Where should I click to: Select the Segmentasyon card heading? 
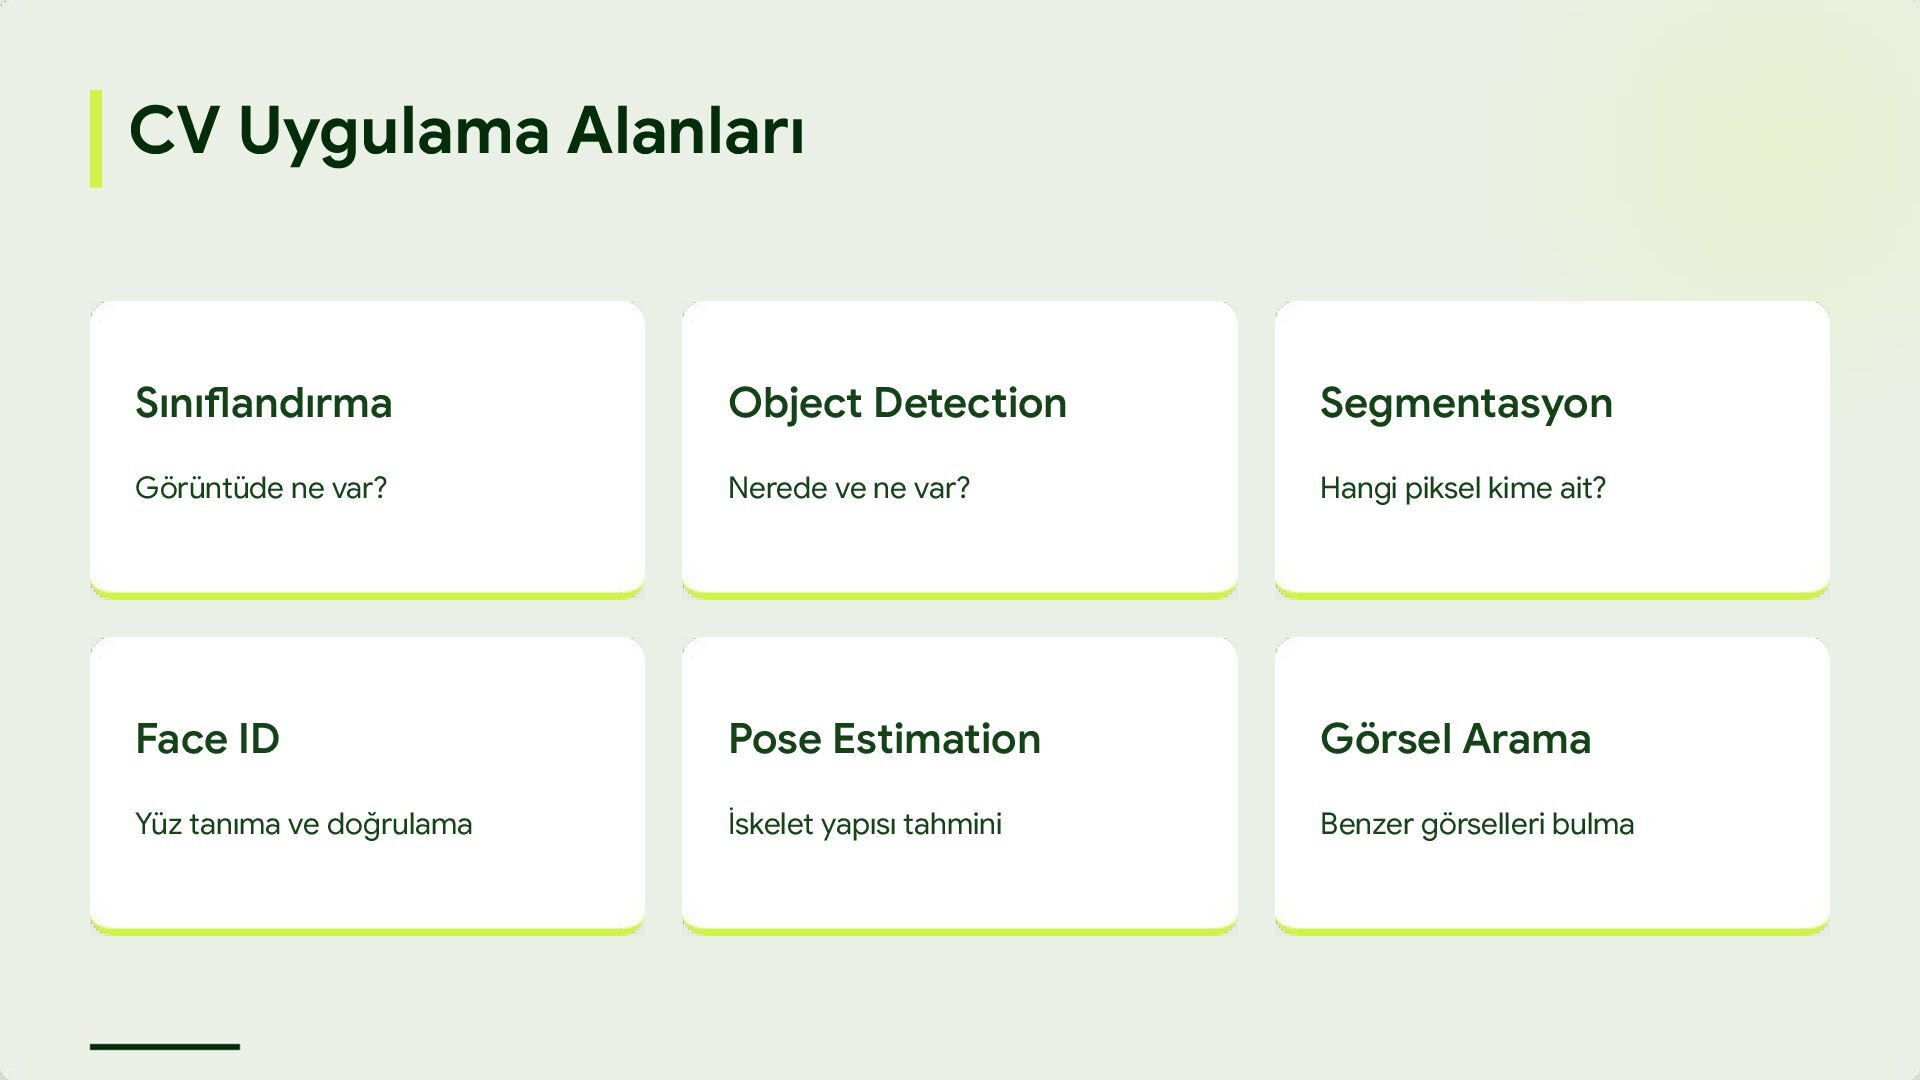(1465, 403)
